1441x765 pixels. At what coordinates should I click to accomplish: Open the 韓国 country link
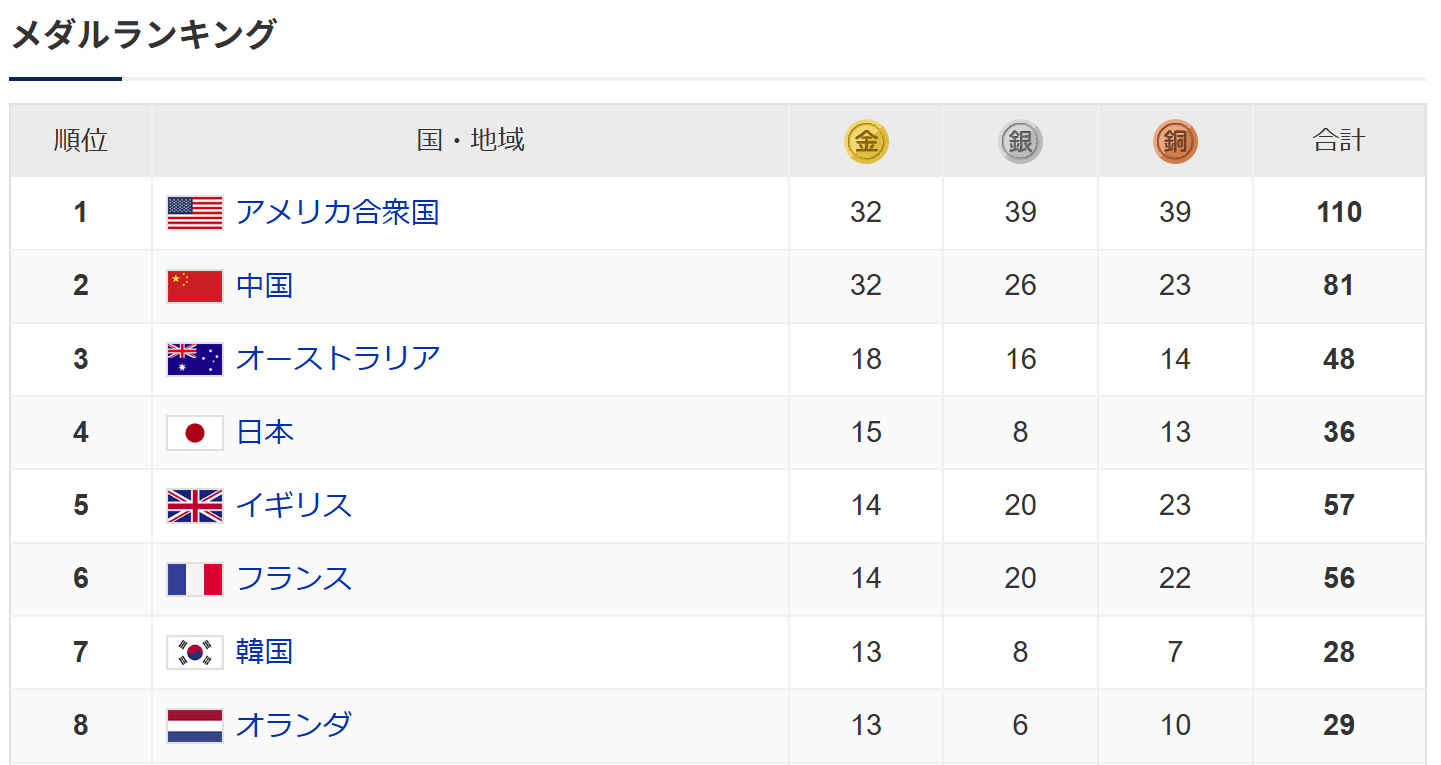(x=264, y=652)
